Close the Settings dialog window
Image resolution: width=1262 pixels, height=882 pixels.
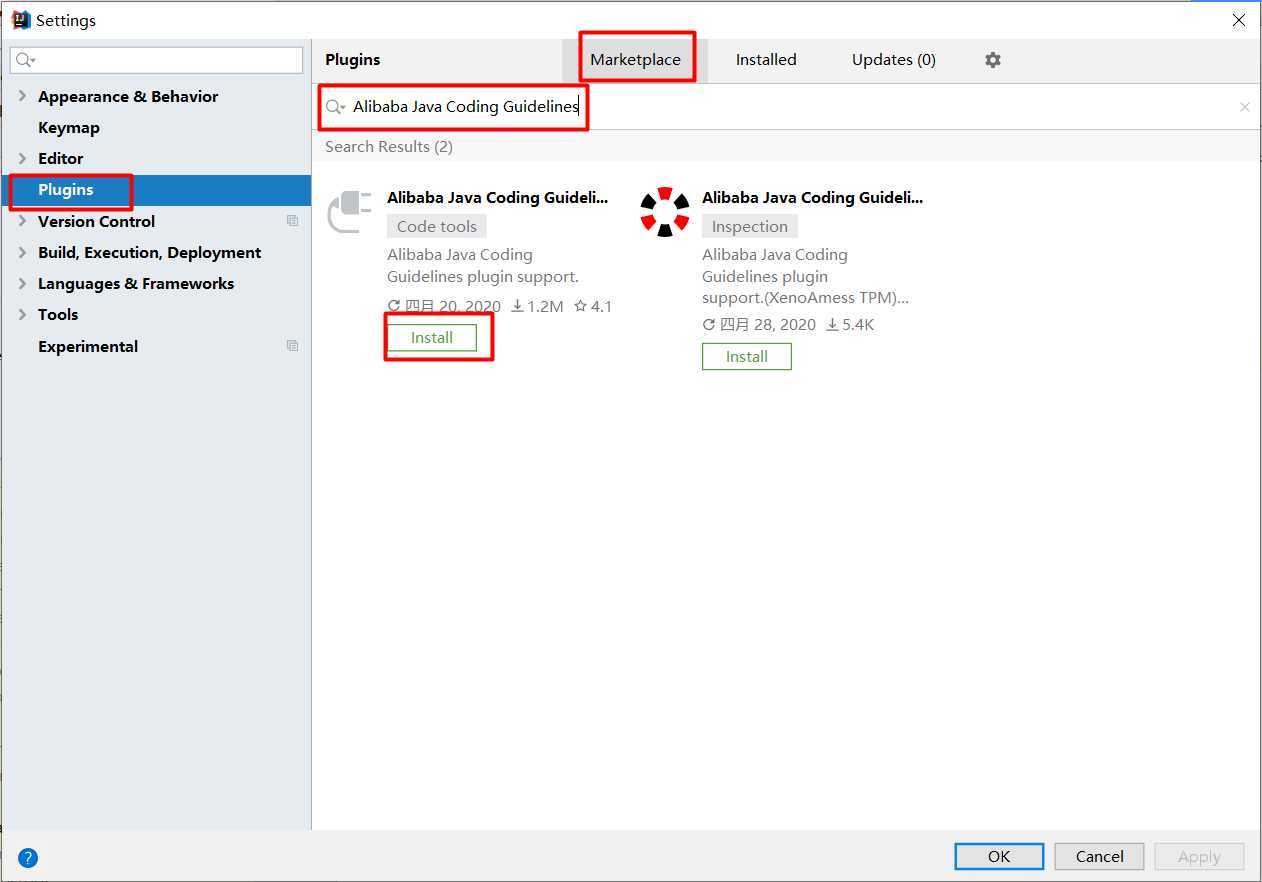pos(1239,20)
